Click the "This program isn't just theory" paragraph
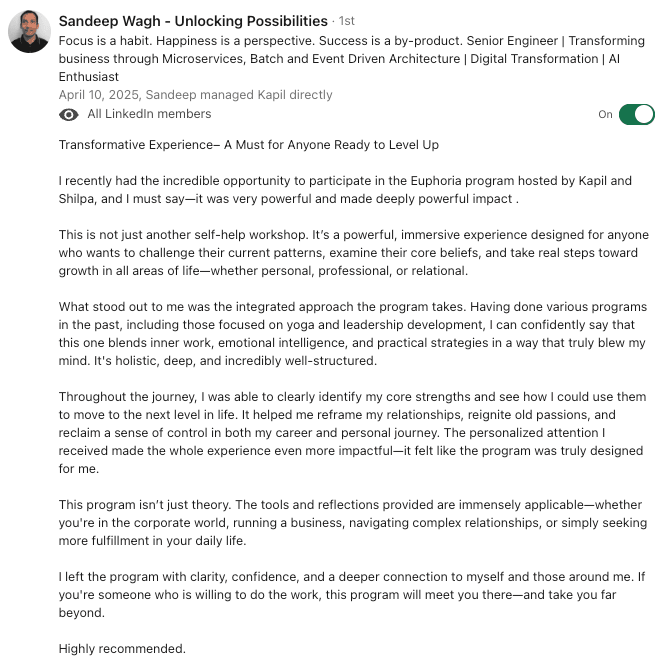 (352, 523)
